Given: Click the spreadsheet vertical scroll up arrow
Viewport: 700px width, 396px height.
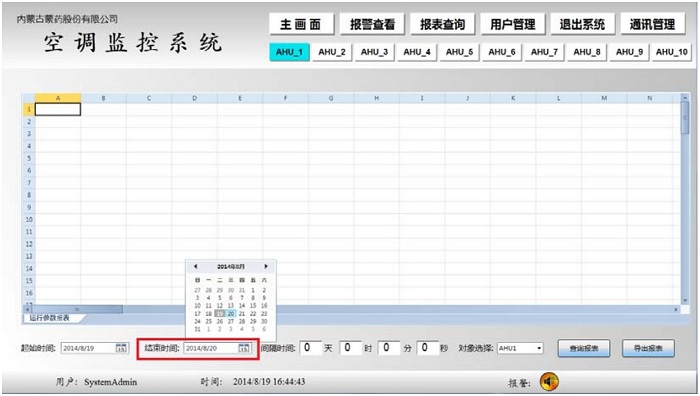Looking at the screenshot, I should [684, 97].
